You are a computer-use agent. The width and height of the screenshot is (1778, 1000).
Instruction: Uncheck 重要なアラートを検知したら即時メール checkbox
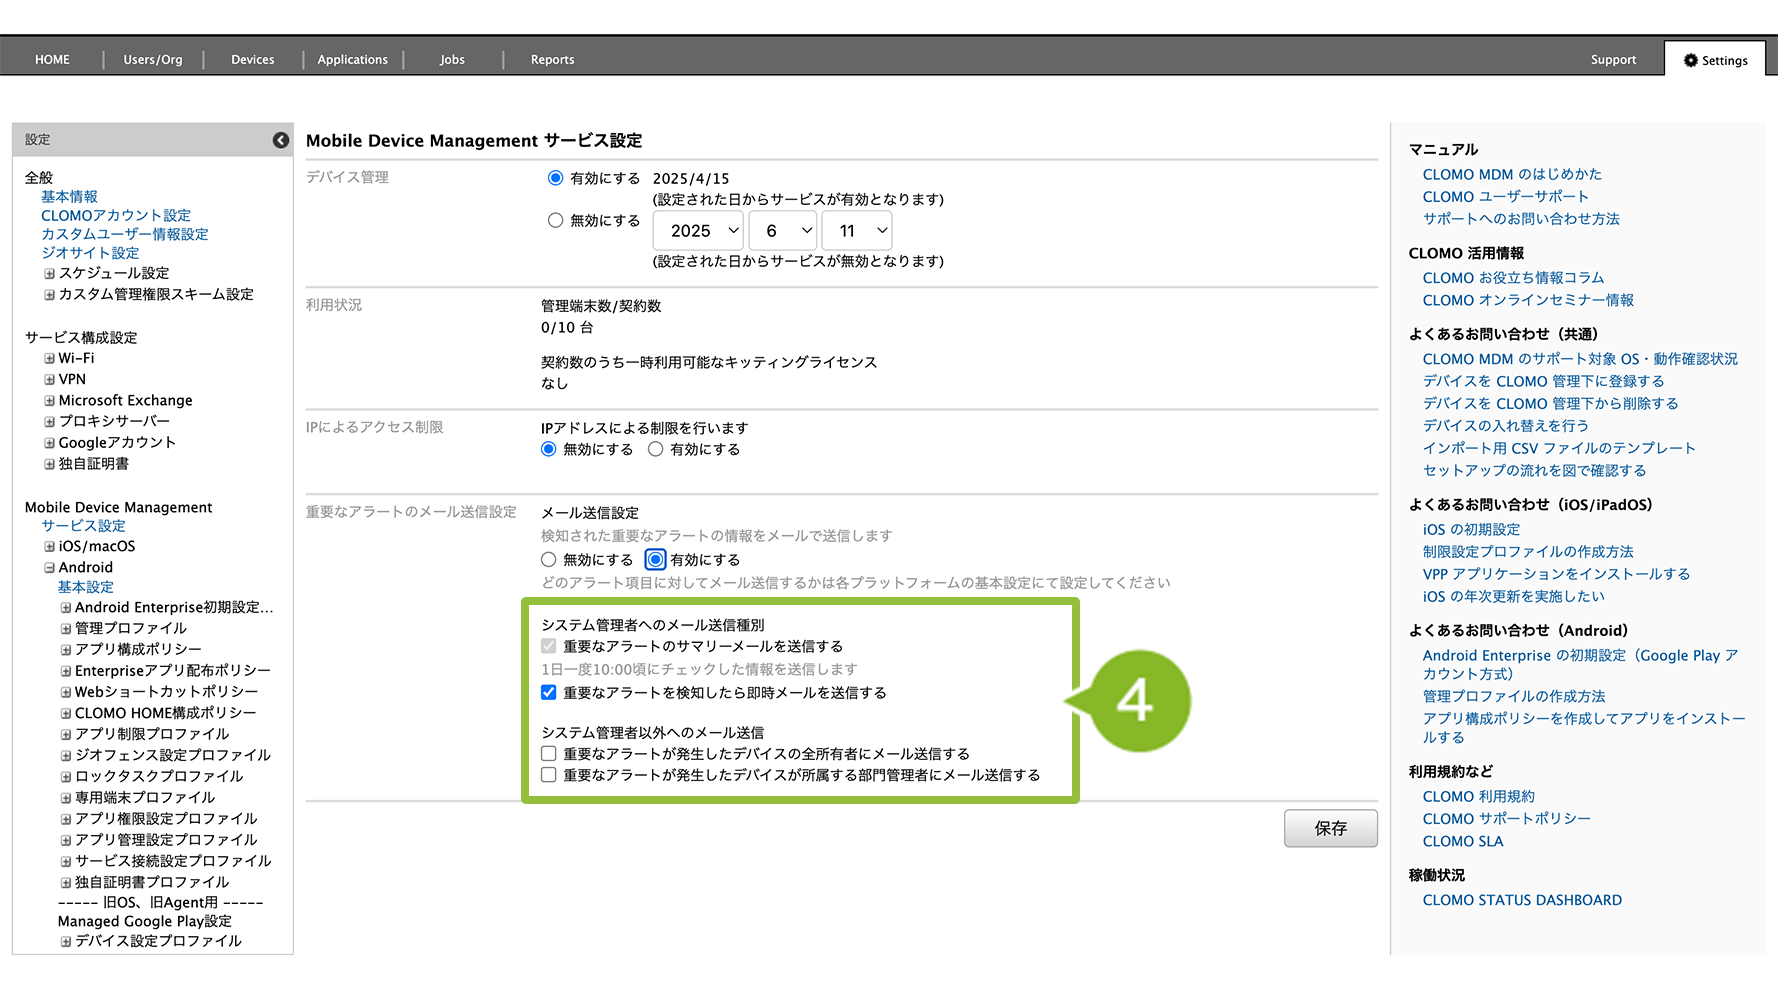pos(549,692)
